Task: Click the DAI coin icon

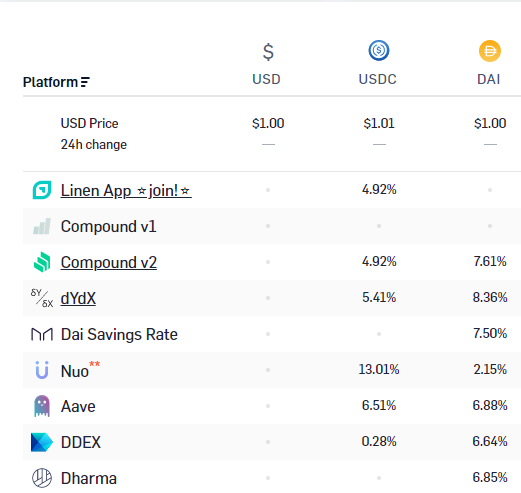Action: coord(490,51)
